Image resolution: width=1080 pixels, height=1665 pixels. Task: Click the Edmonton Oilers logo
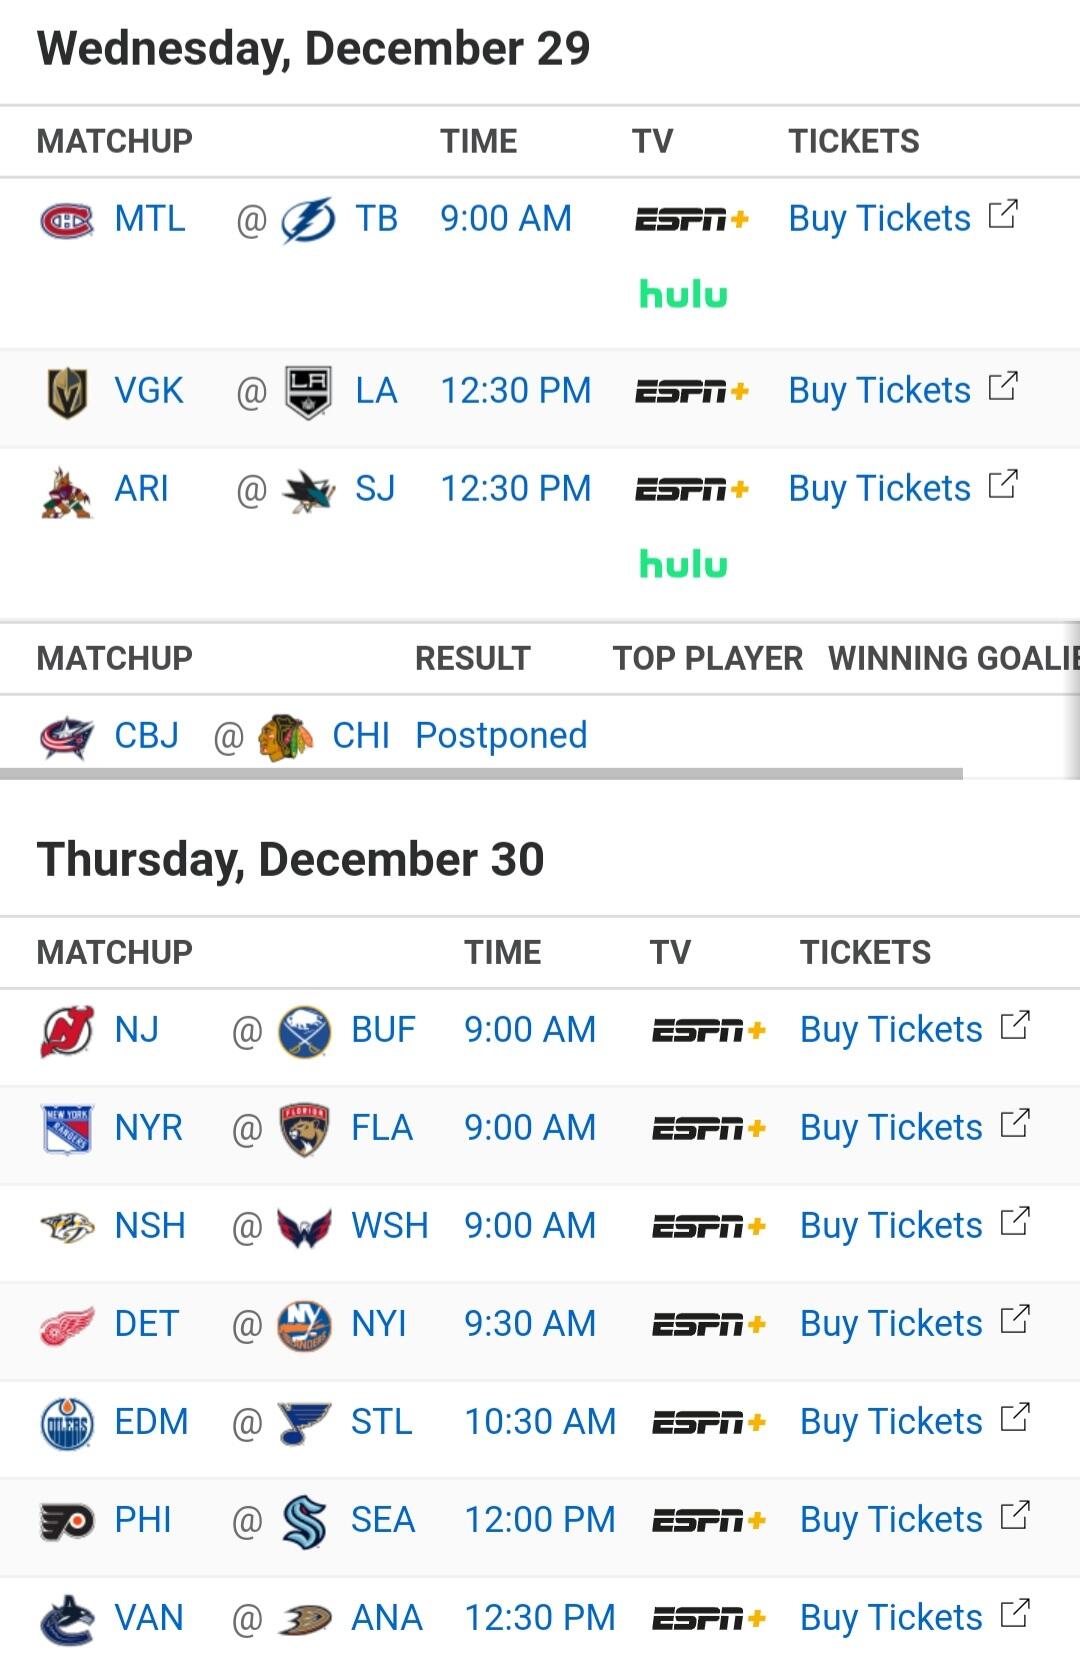pyautogui.click(x=67, y=1423)
